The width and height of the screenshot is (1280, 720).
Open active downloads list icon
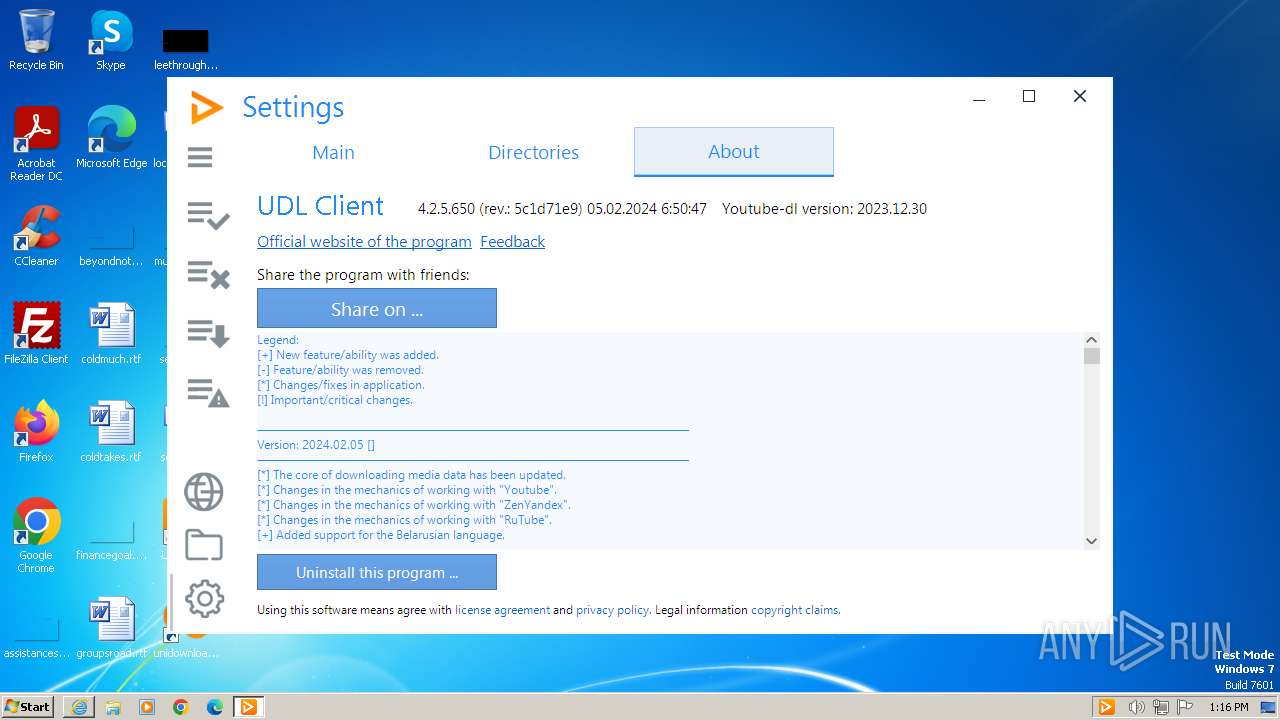(x=208, y=333)
